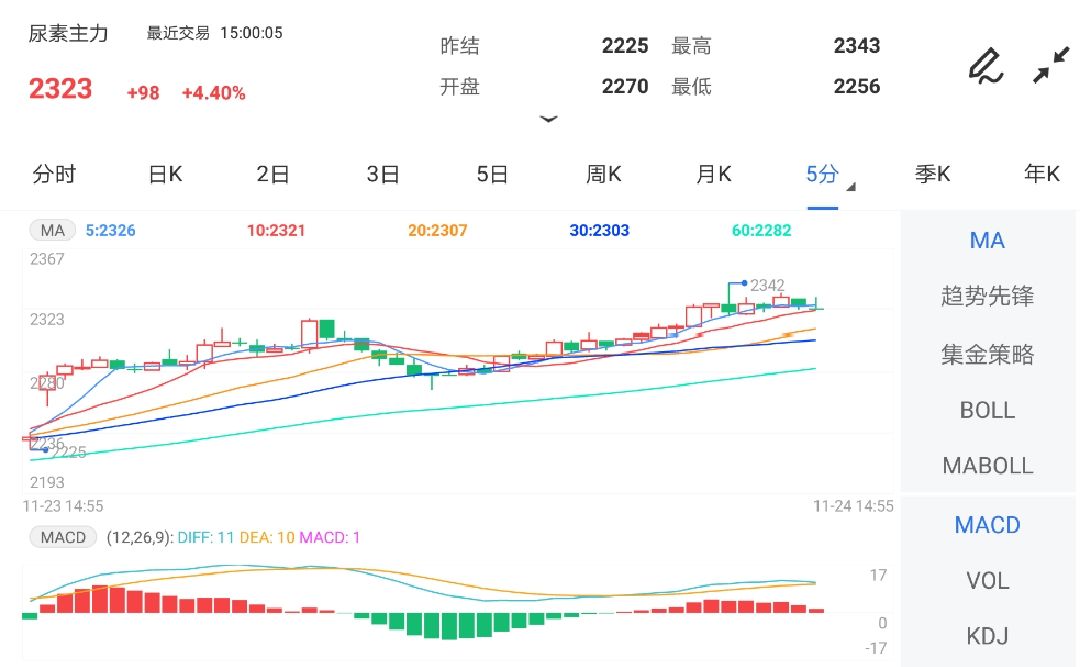Switch to the 月K tab
The height and width of the screenshot is (667, 1080).
[714, 174]
